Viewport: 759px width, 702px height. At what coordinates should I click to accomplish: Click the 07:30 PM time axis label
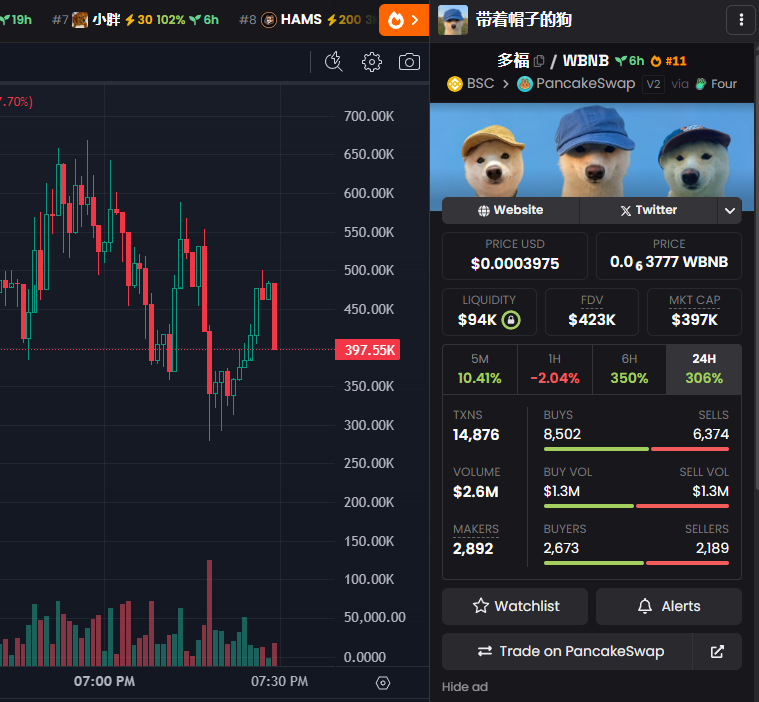pyautogui.click(x=279, y=682)
